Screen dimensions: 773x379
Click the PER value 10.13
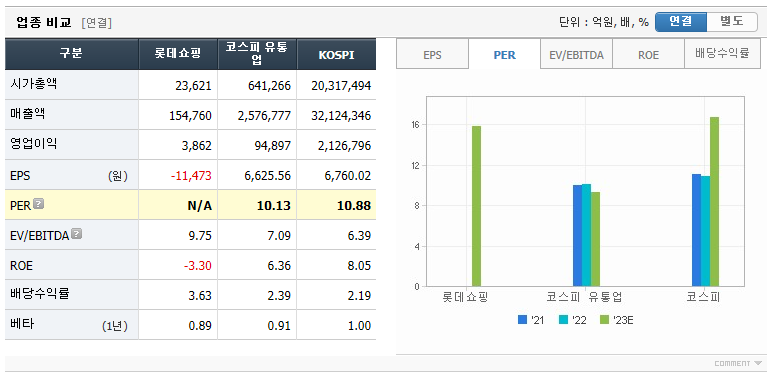click(x=274, y=206)
